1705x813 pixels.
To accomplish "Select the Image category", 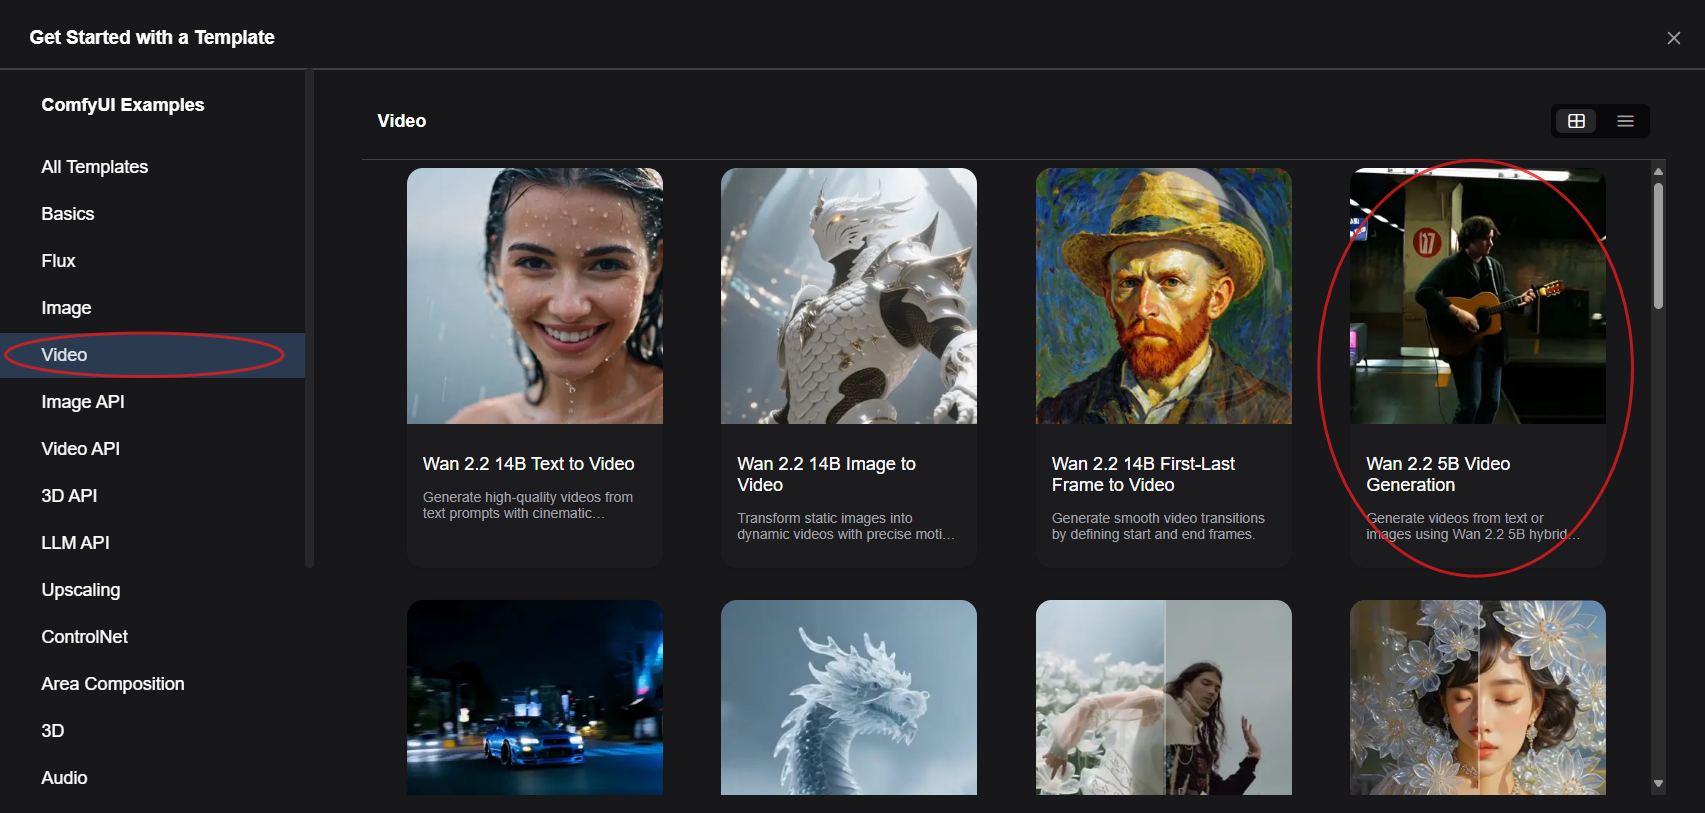I will tap(152, 308).
